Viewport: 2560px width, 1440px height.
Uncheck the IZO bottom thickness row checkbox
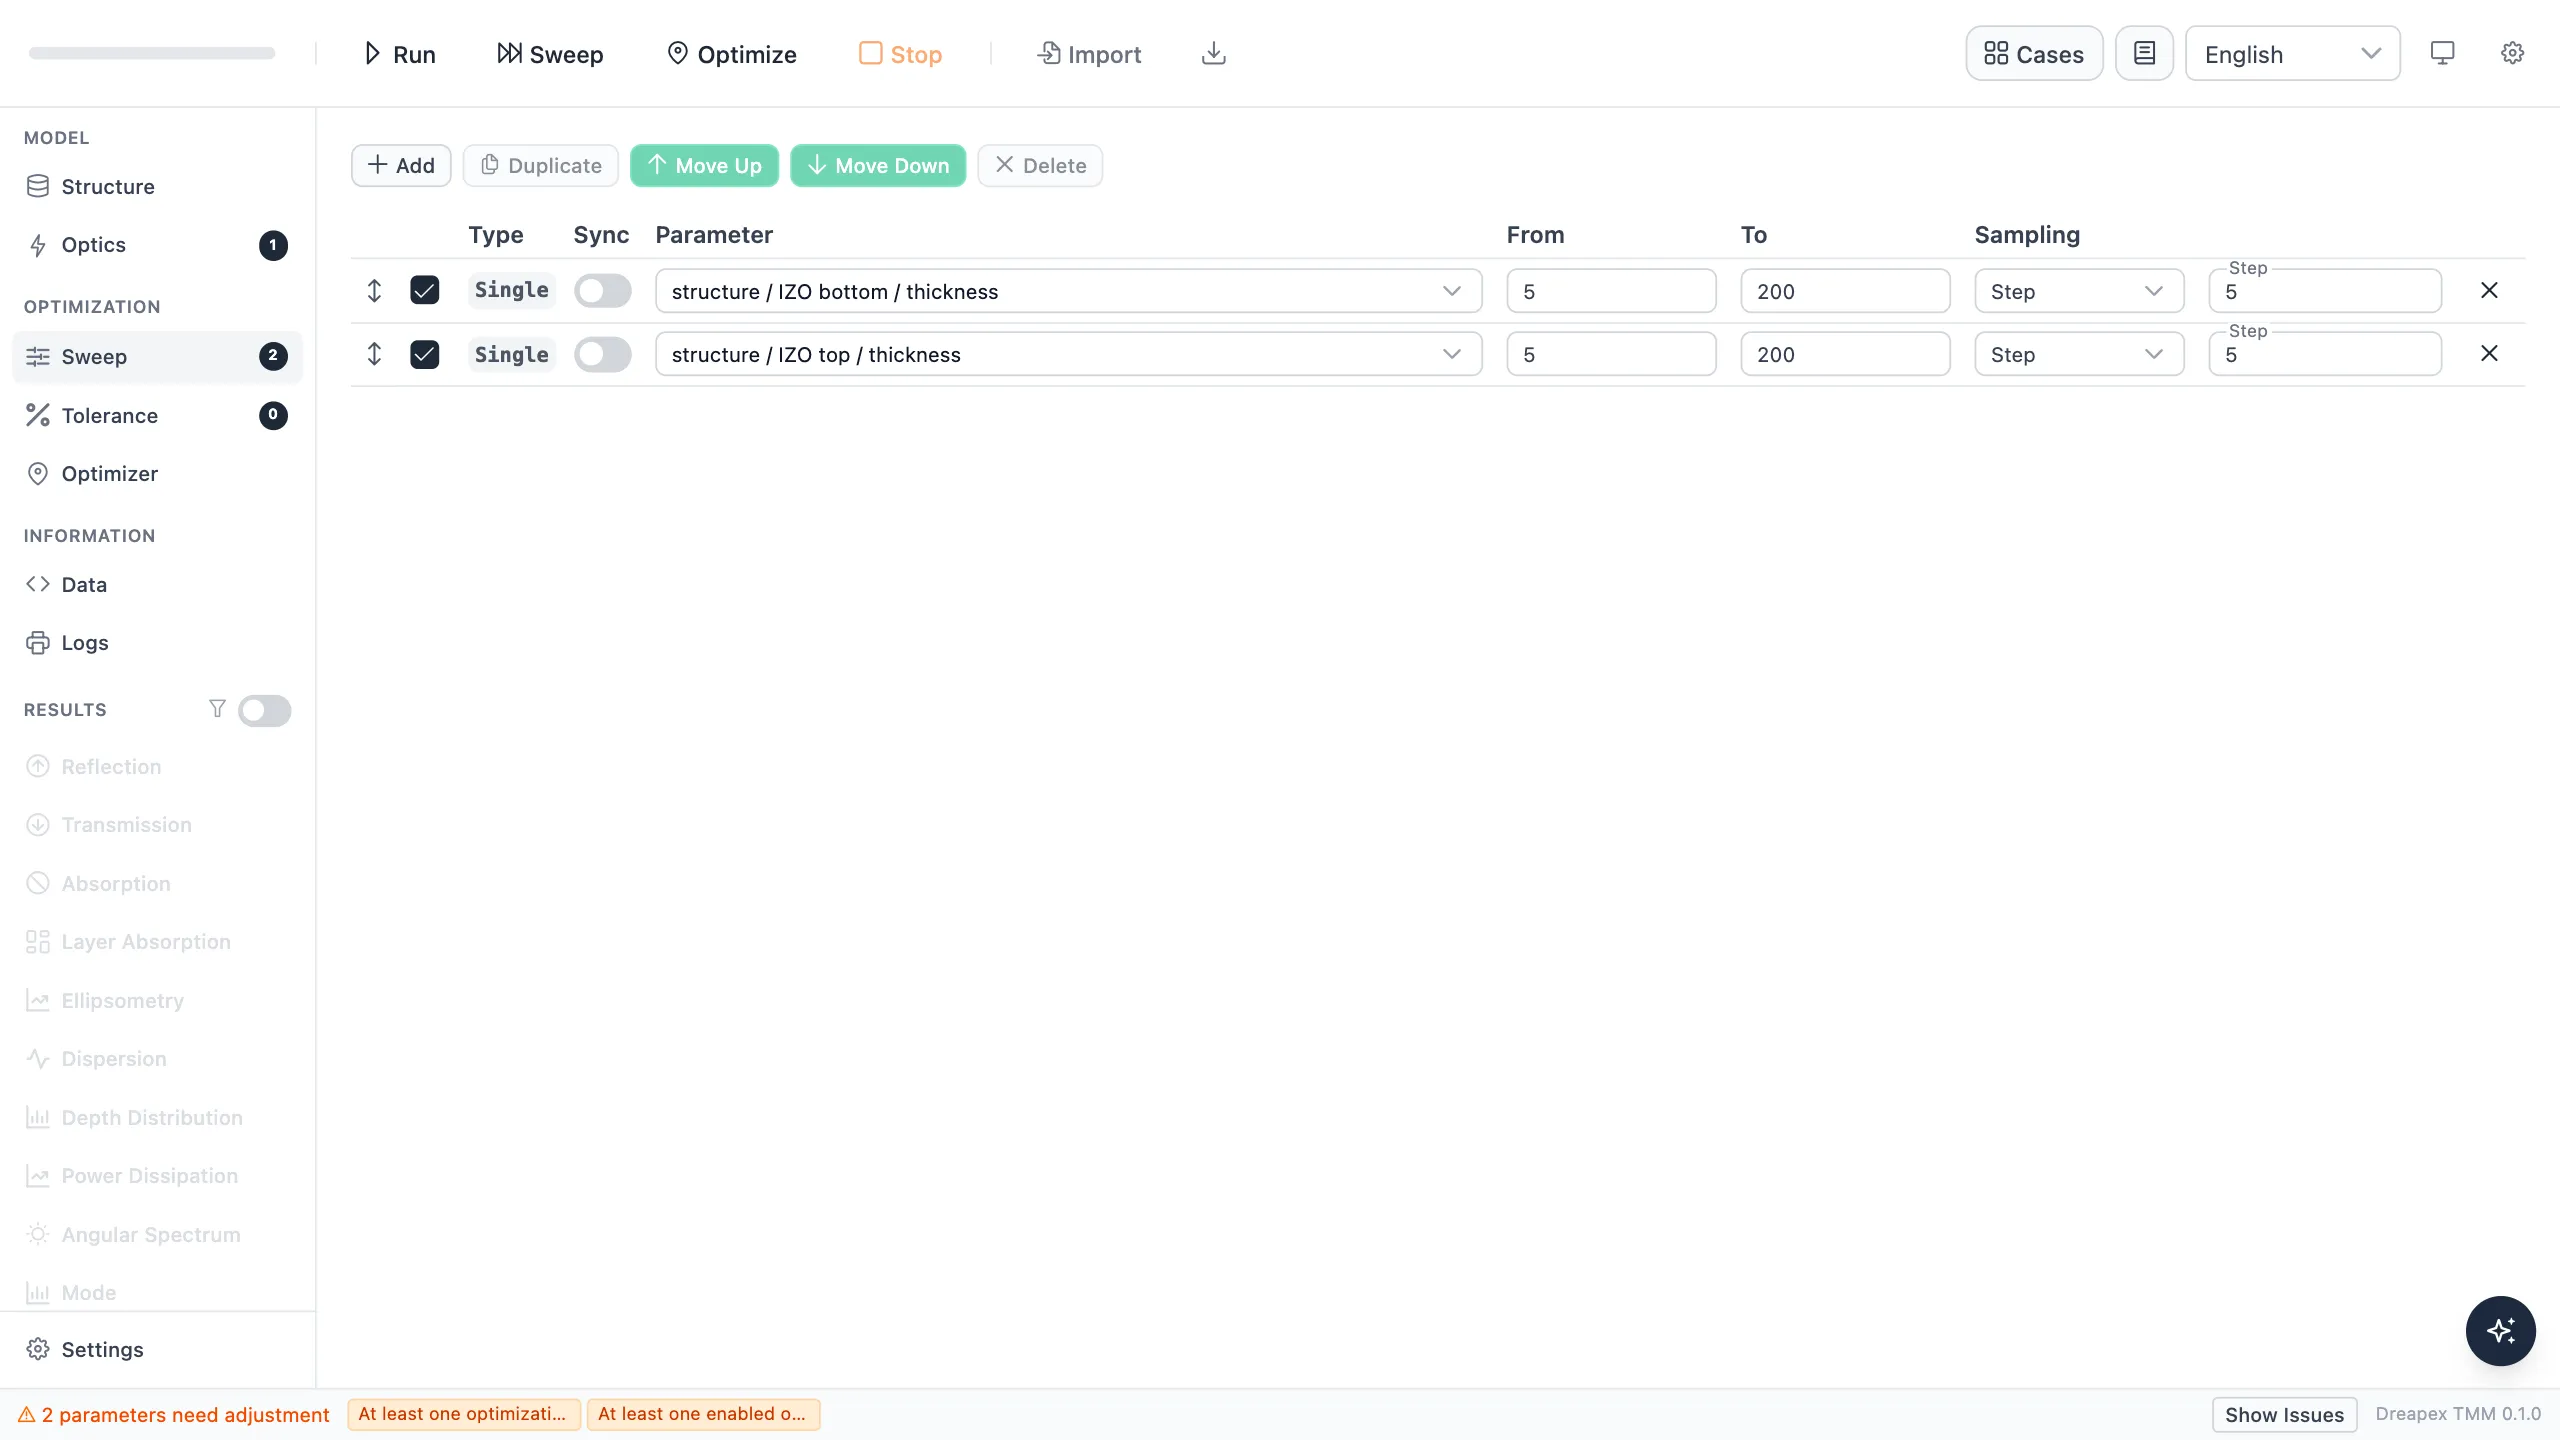425,290
